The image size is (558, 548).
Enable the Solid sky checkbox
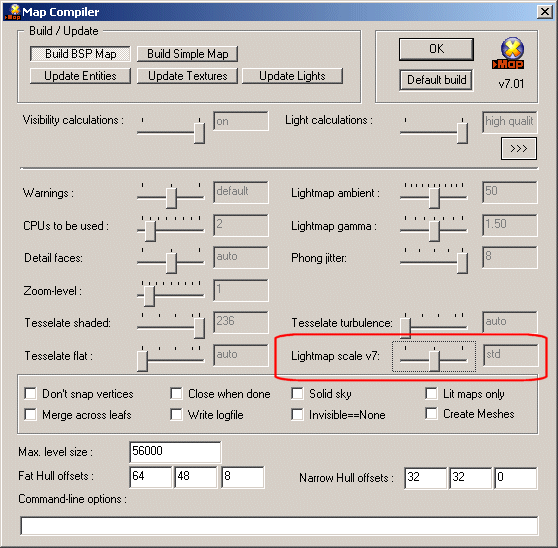tap(297, 394)
